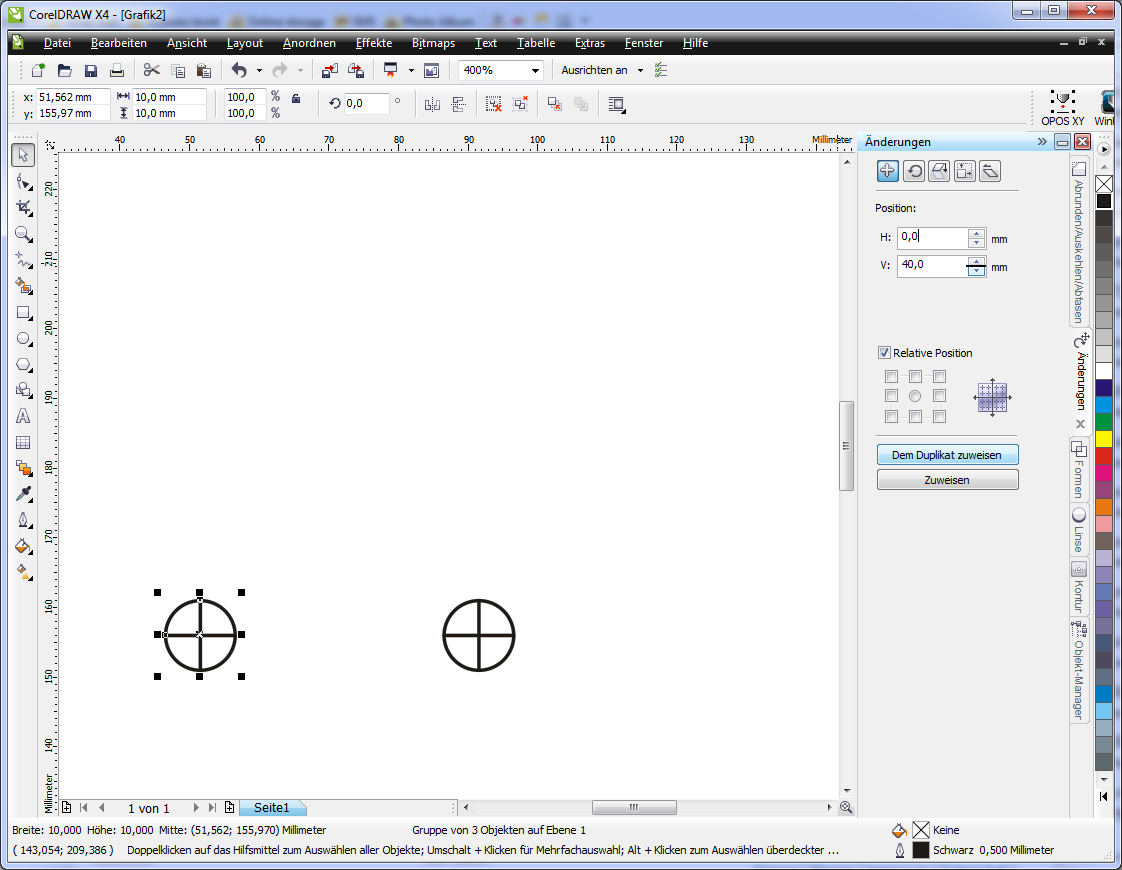Check the top-left anchor point checkbox
The width and height of the screenshot is (1122, 870).
(x=891, y=377)
